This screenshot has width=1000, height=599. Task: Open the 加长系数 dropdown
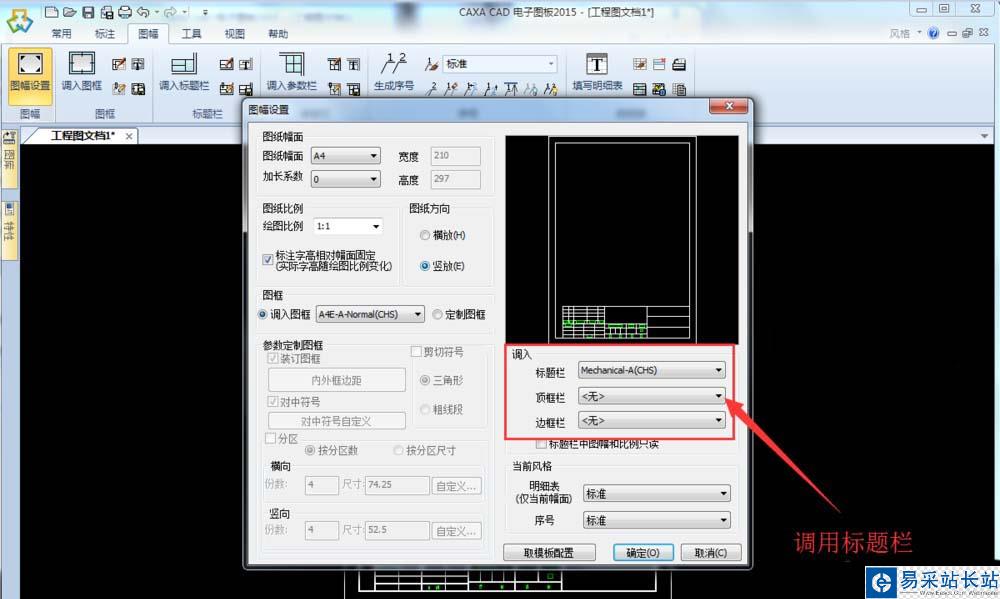pyautogui.click(x=346, y=179)
